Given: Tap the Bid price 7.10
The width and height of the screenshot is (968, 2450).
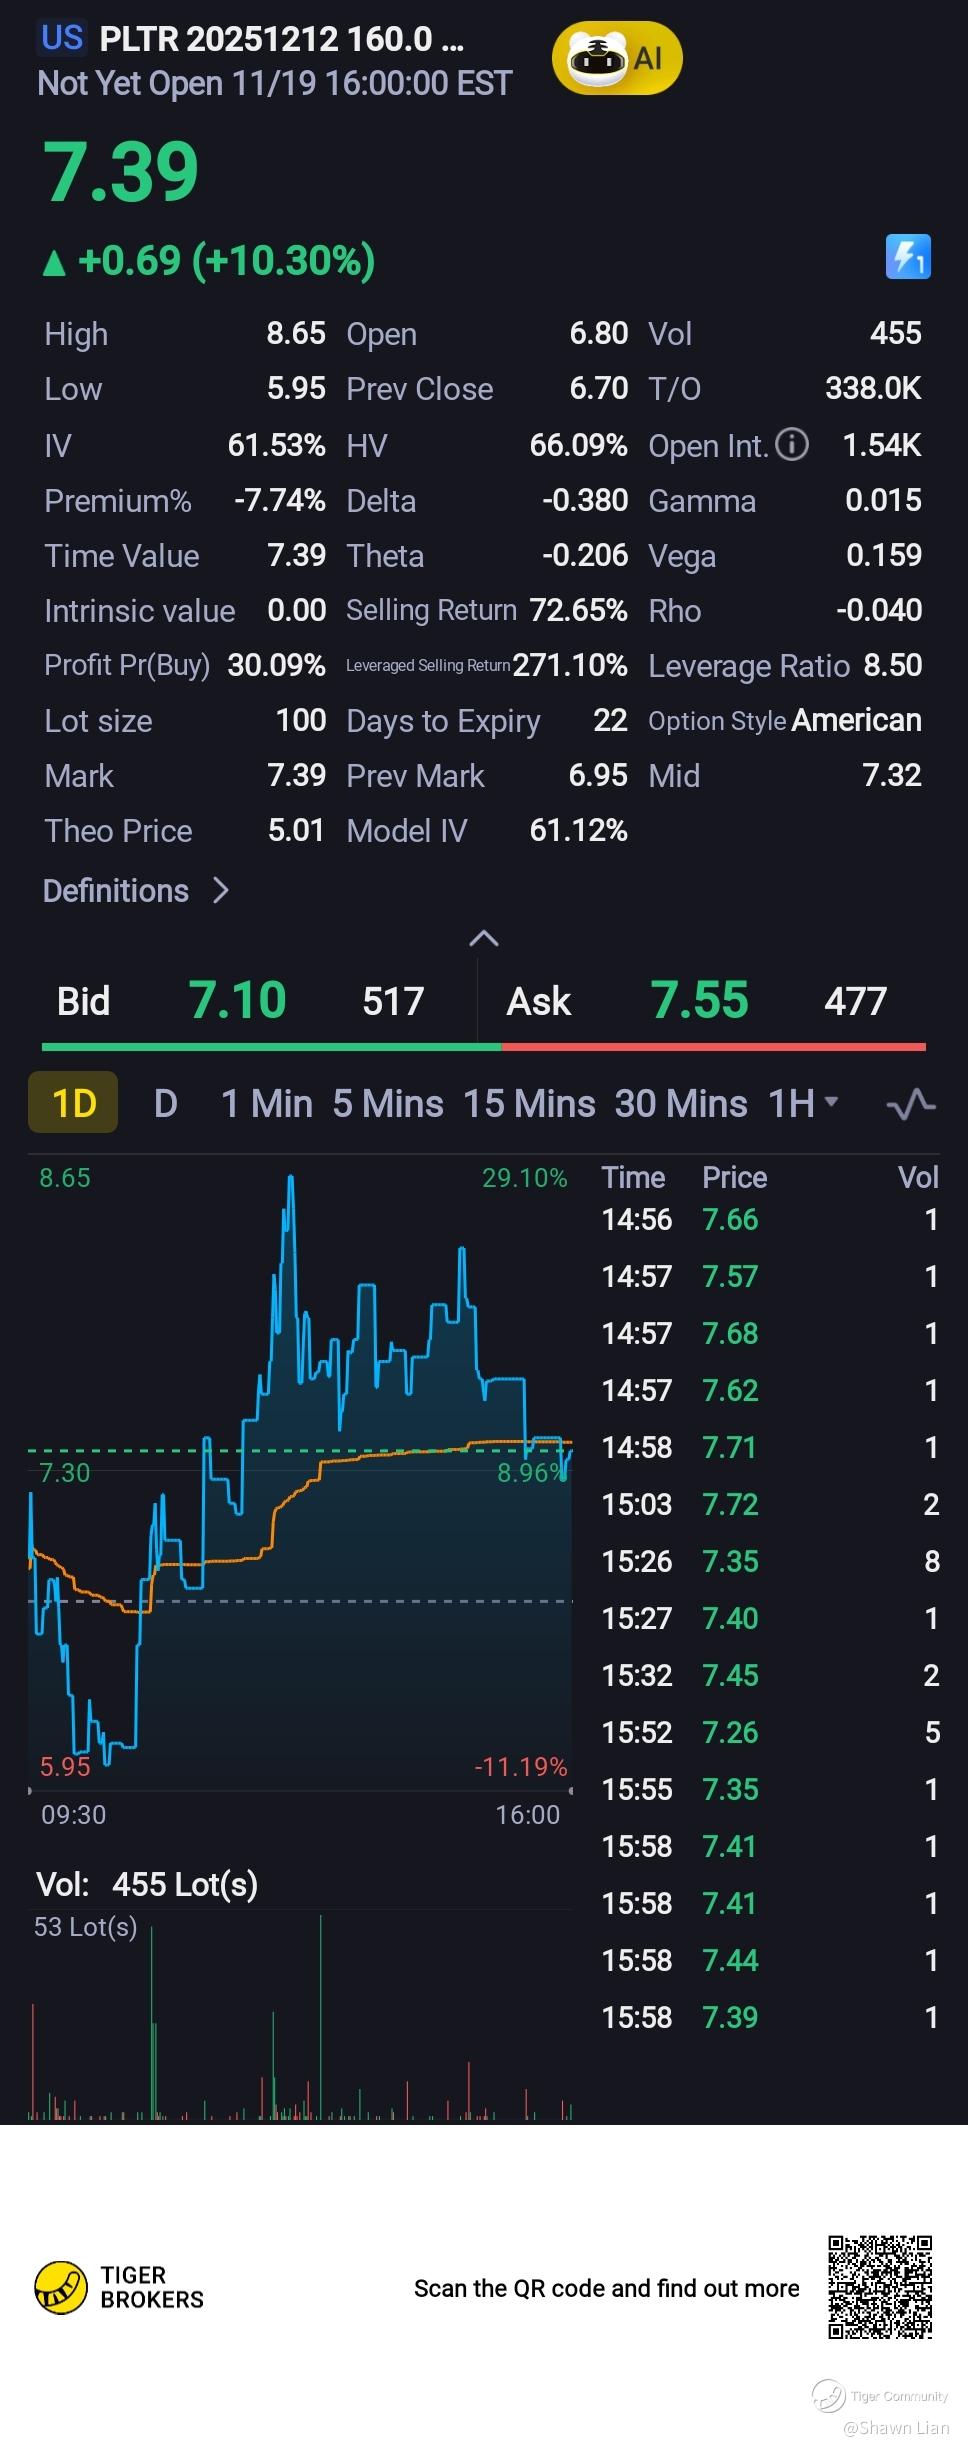Looking at the screenshot, I should pyautogui.click(x=238, y=1000).
